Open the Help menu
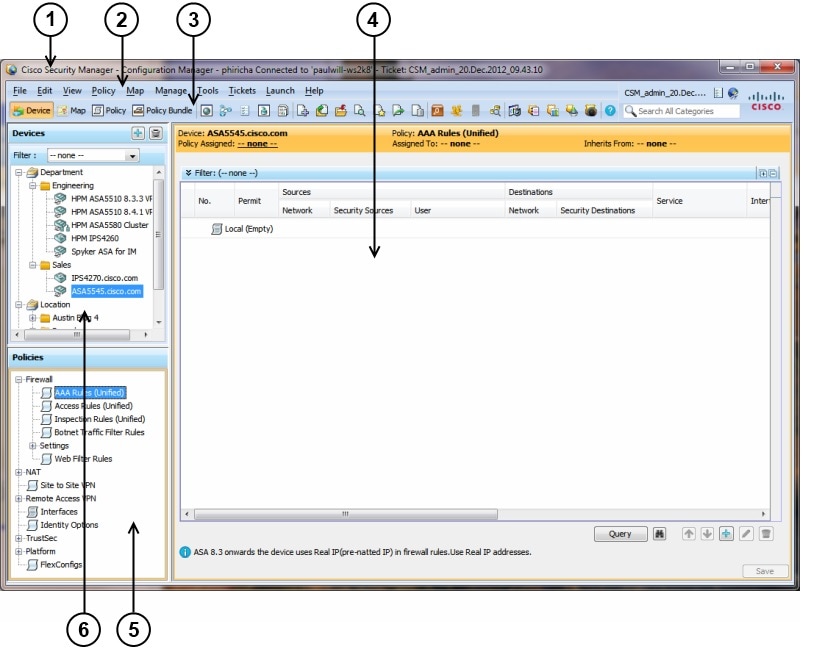Image resolution: width=819 pixels, height=650 pixels. pos(314,90)
